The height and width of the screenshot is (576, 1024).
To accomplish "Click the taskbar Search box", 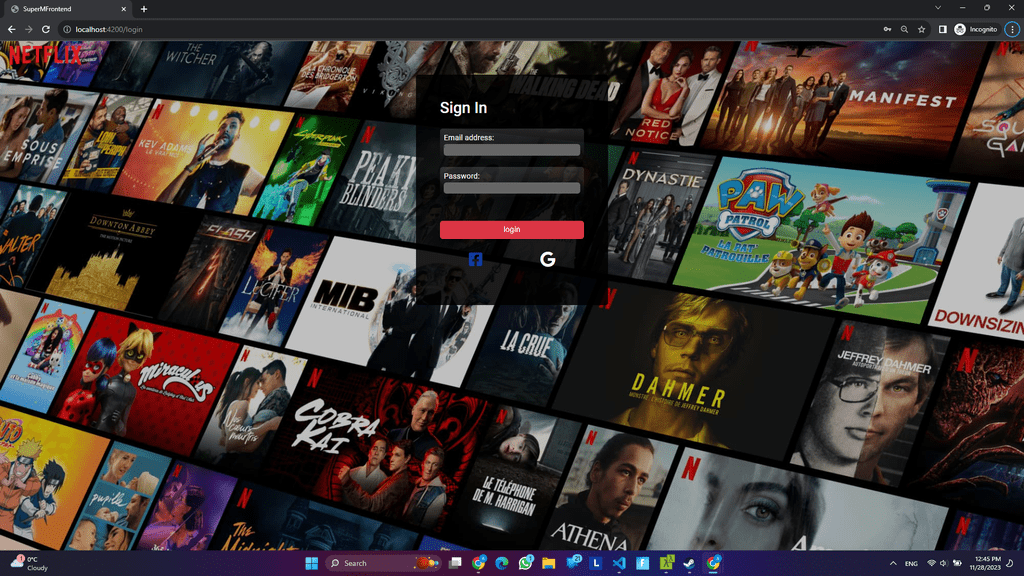I will [382, 563].
